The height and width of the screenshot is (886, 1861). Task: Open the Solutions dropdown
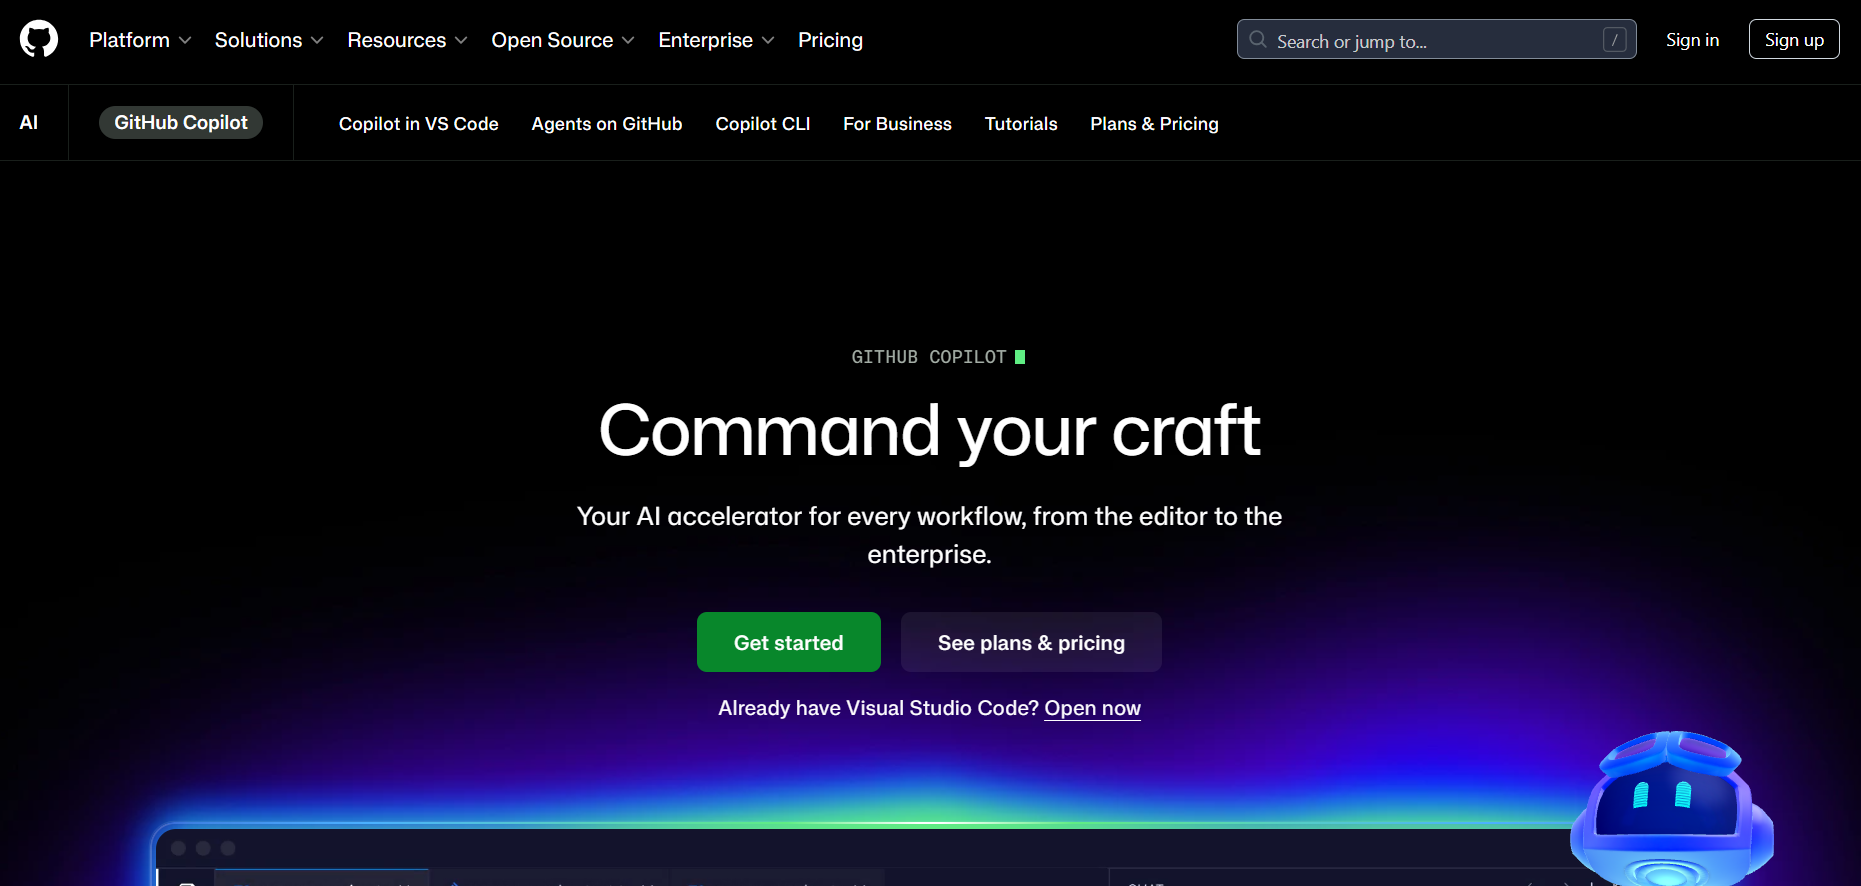pyautogui.click(x=269, y=40)
